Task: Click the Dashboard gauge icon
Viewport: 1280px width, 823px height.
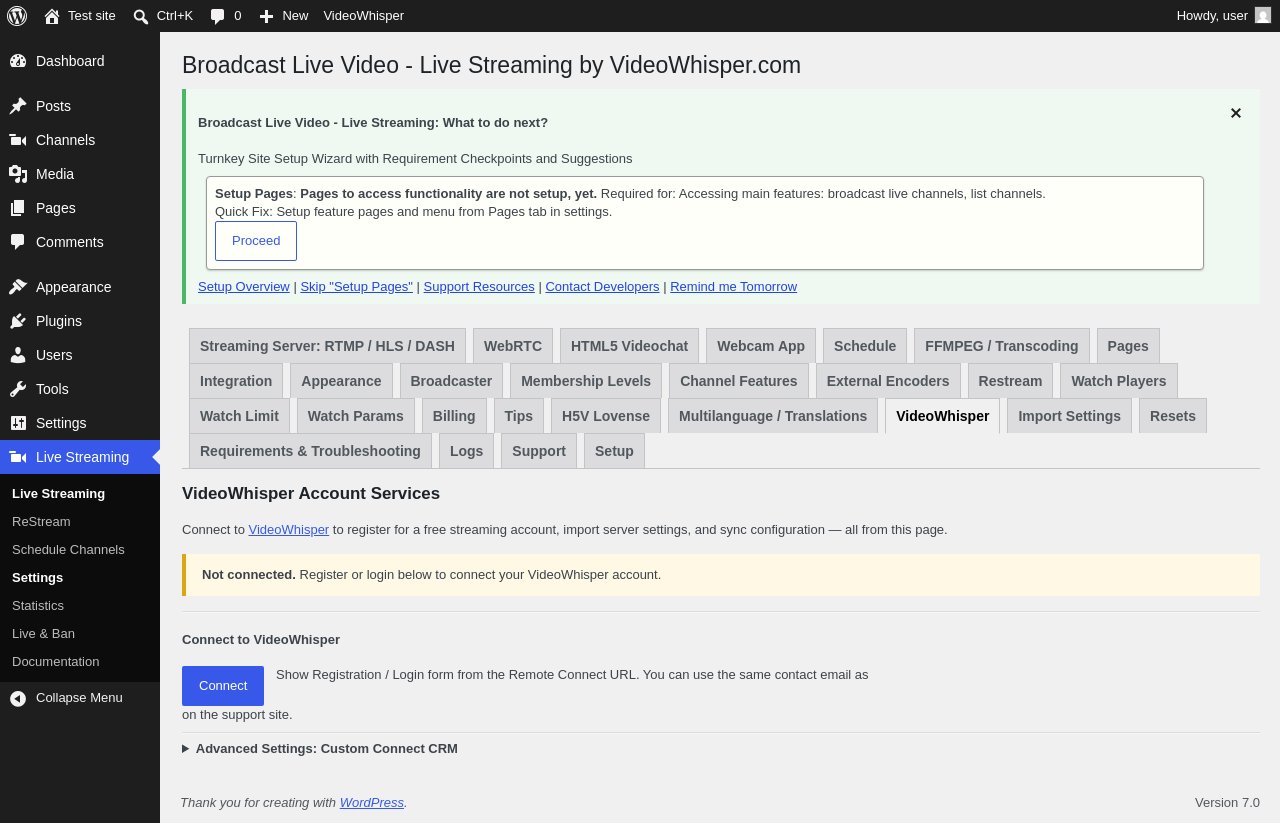Action: click(x=18, y=61)
